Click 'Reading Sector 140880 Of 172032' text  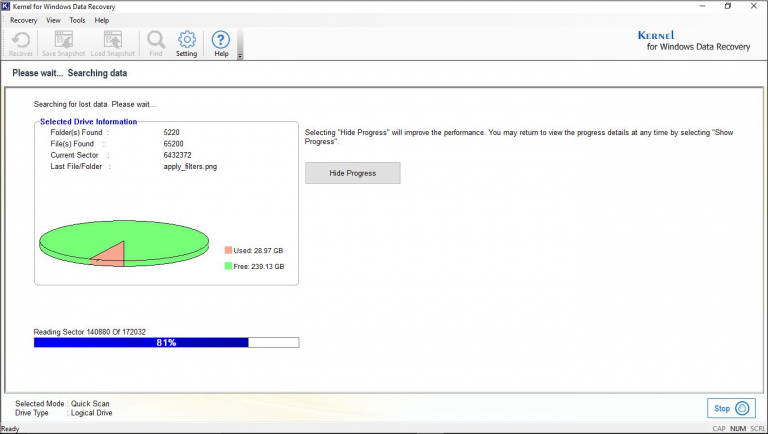point(90,332)
